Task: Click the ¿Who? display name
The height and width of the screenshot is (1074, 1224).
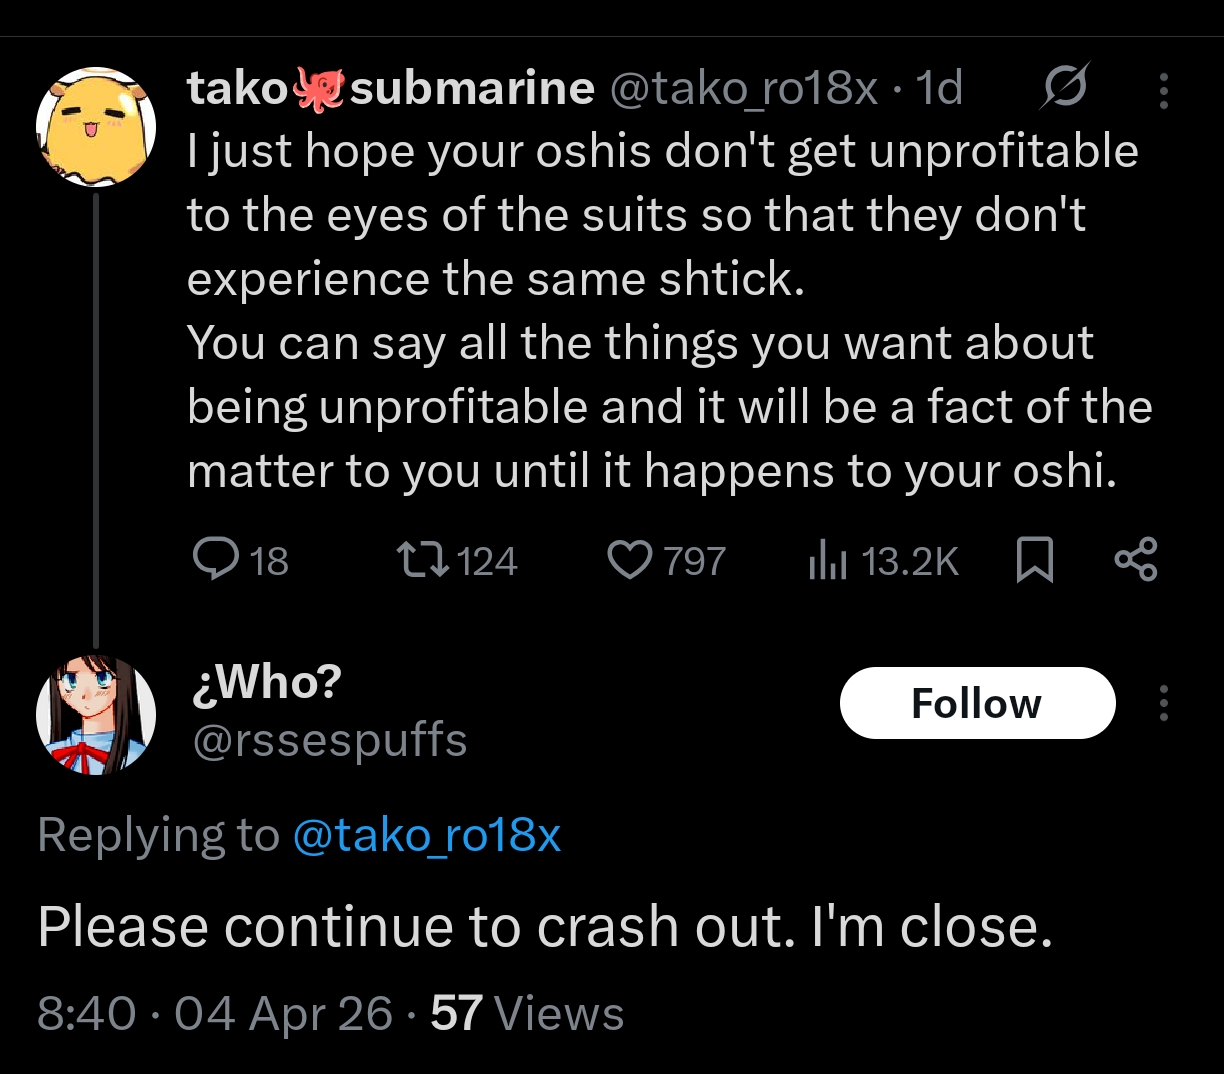Action: [265, 683]
